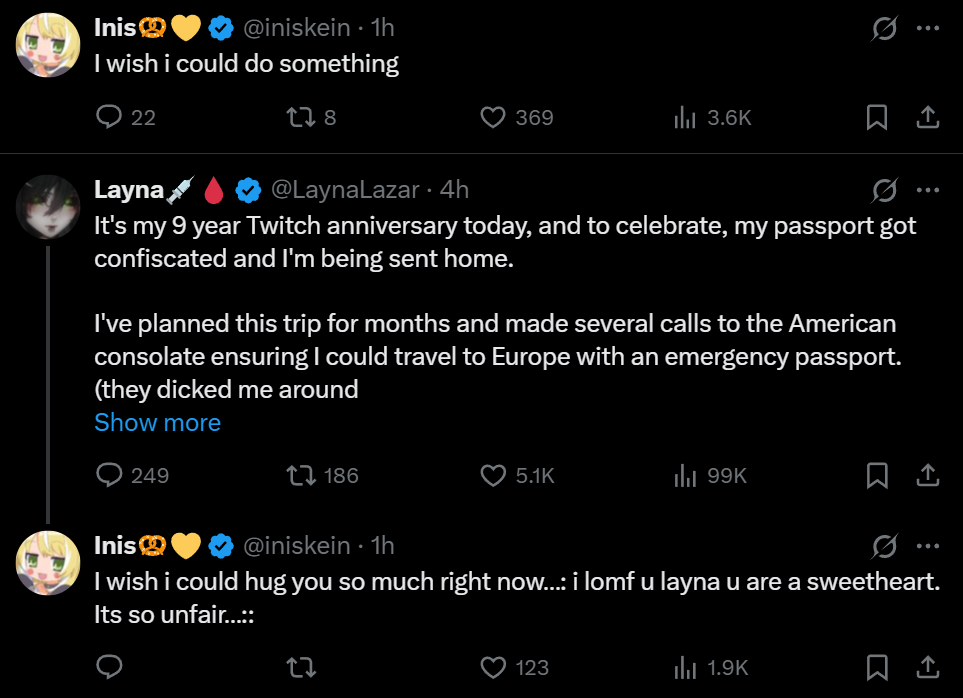View analytics of the 3.6K views tweet

685,118
